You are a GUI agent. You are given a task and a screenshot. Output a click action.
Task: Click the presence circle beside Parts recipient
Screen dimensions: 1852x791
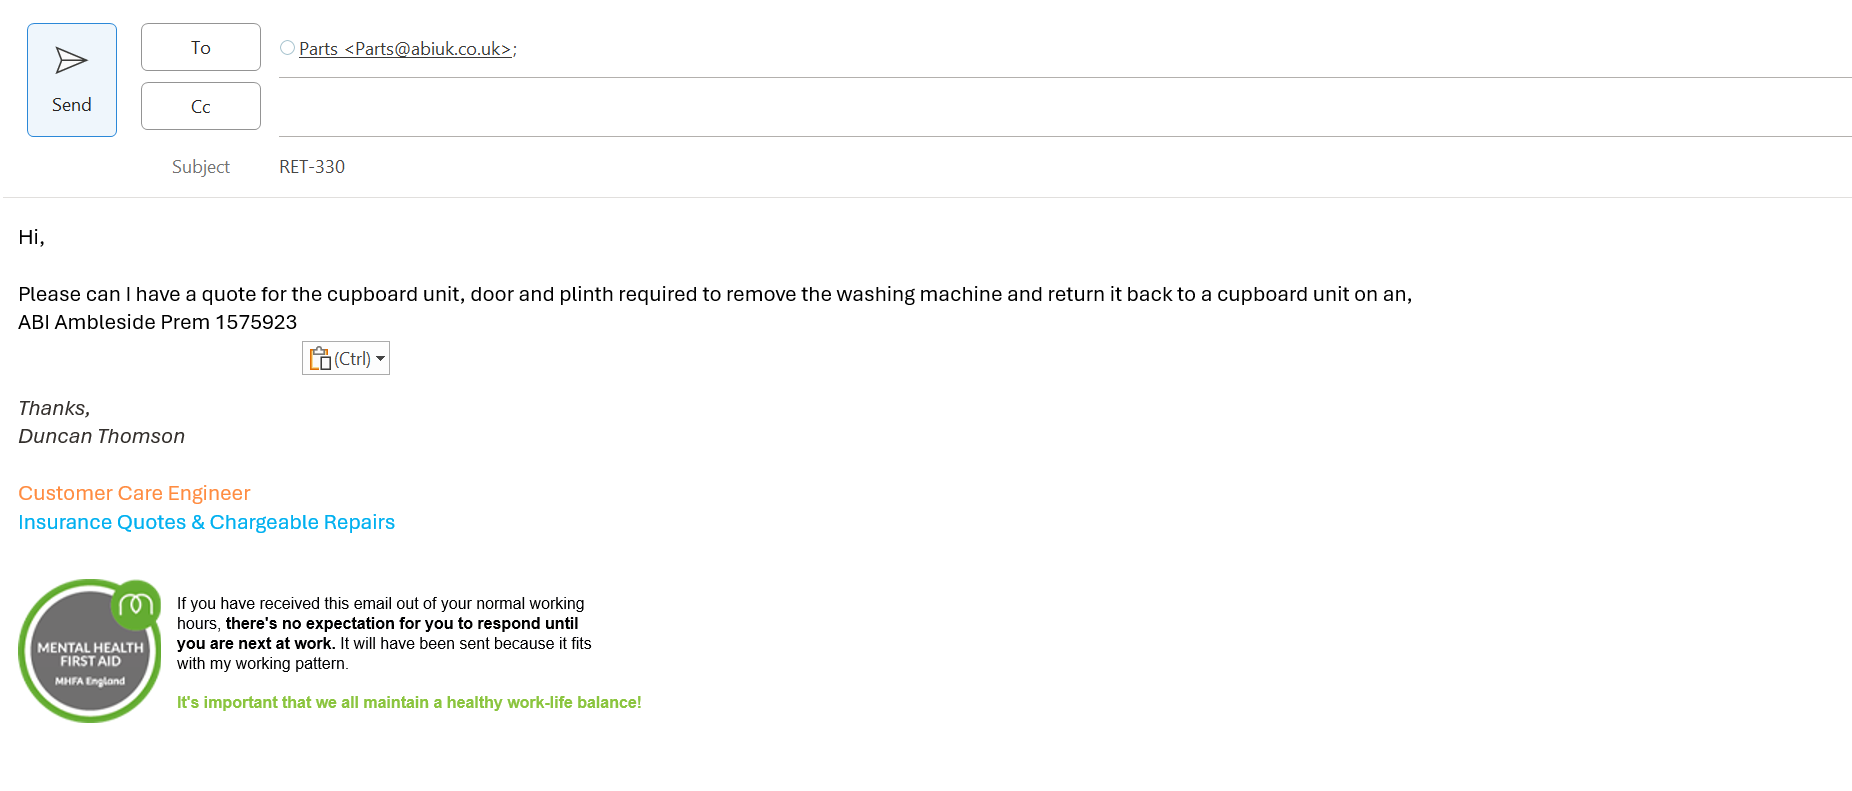[287, 48]
